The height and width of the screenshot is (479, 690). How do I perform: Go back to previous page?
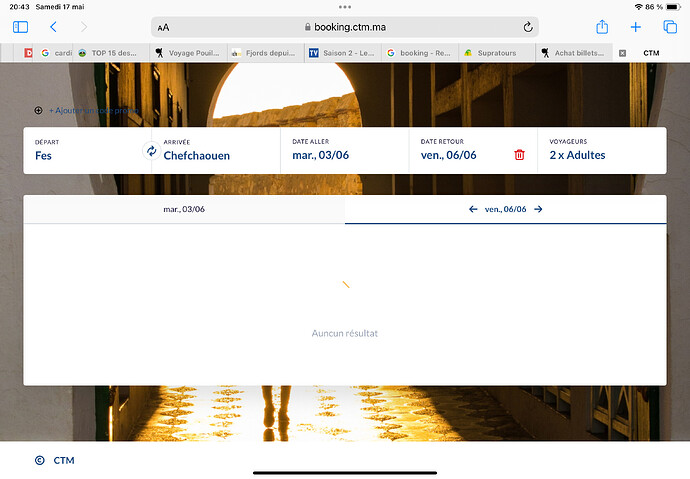click(x=53, y=27)
